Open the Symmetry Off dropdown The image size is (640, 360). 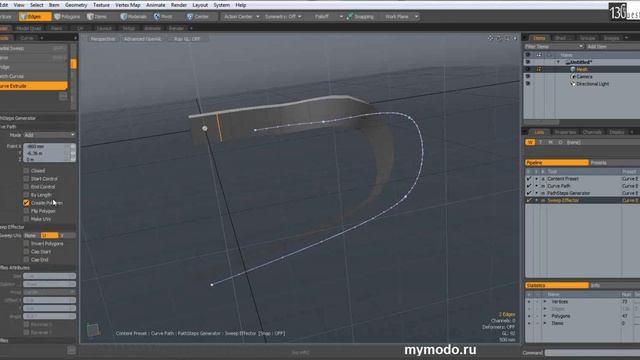(x=283, y=17)
